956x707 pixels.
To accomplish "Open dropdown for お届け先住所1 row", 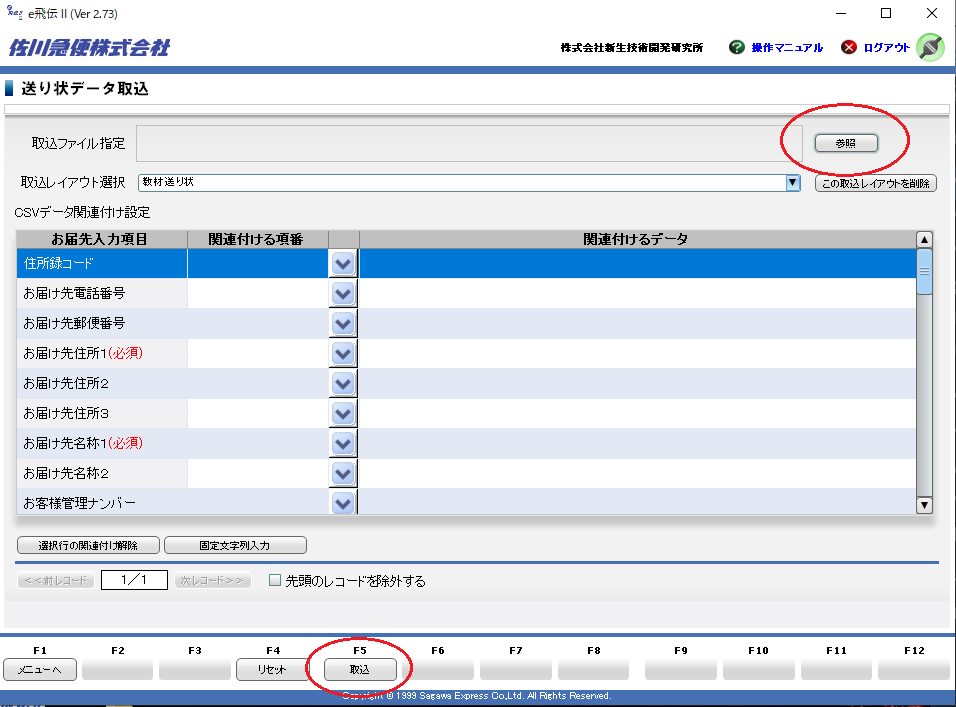I will pos(343,354).
